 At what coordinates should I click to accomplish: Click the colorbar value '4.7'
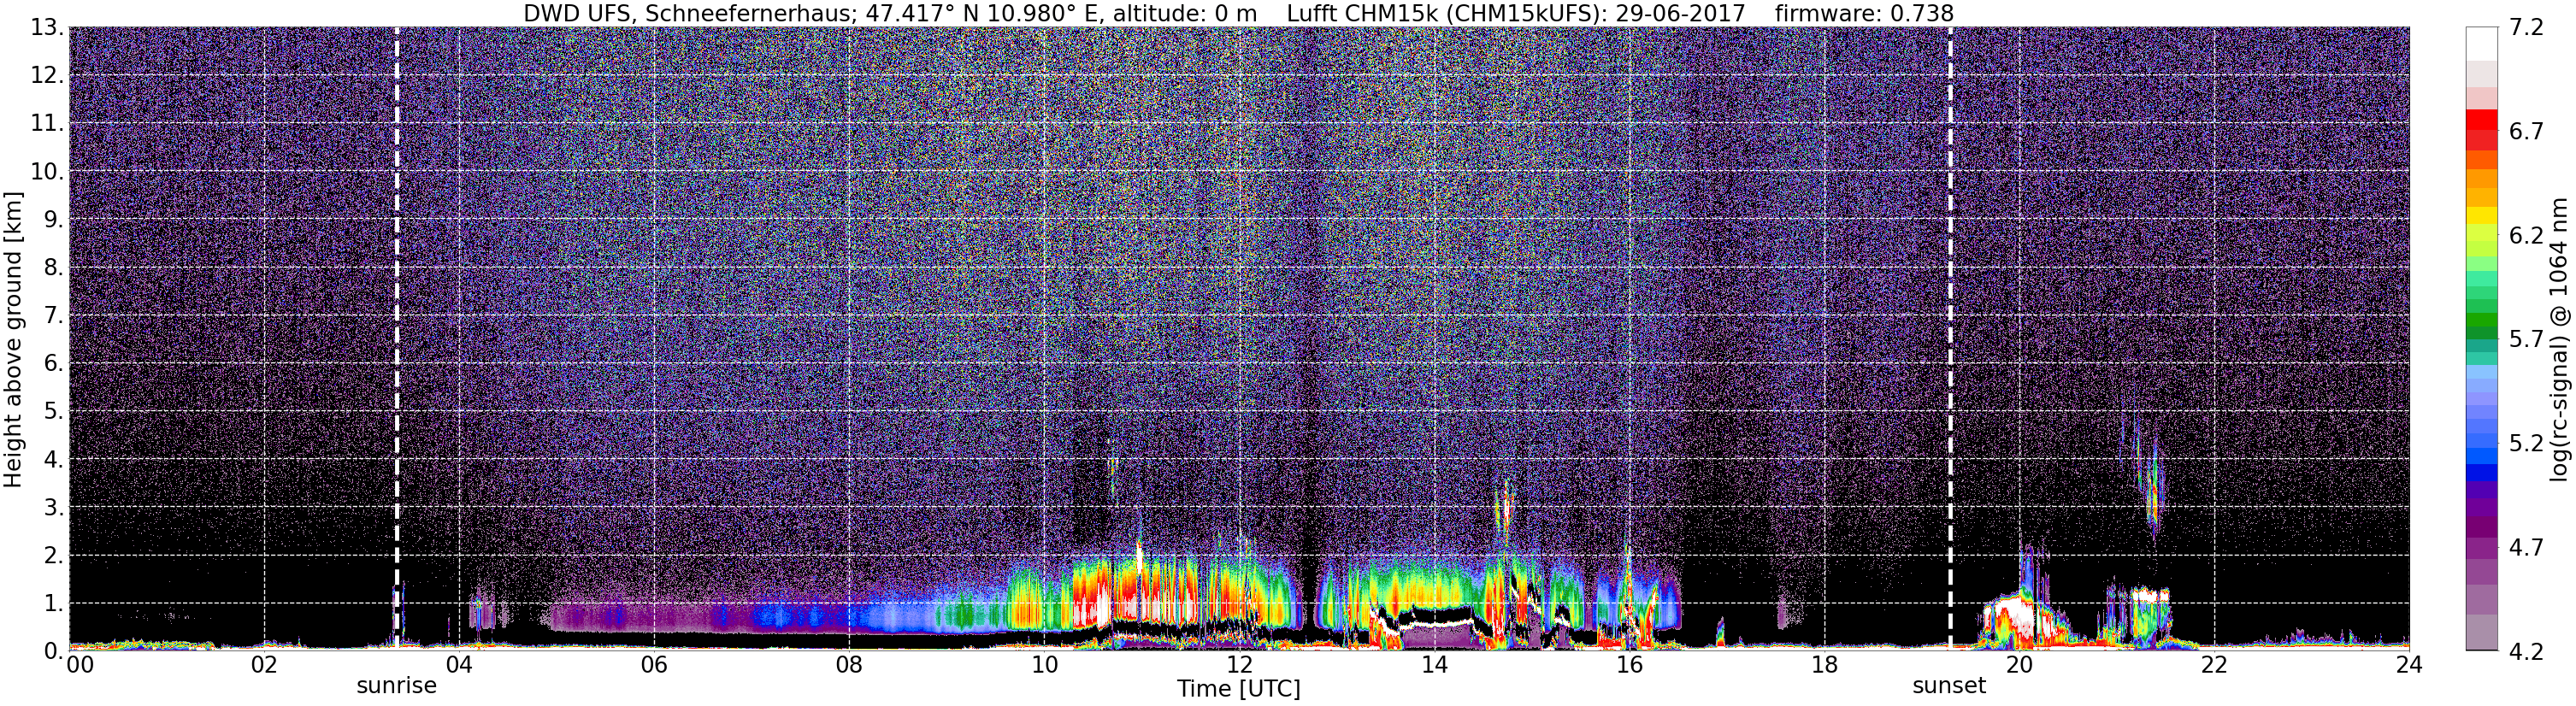point(2525,548)
